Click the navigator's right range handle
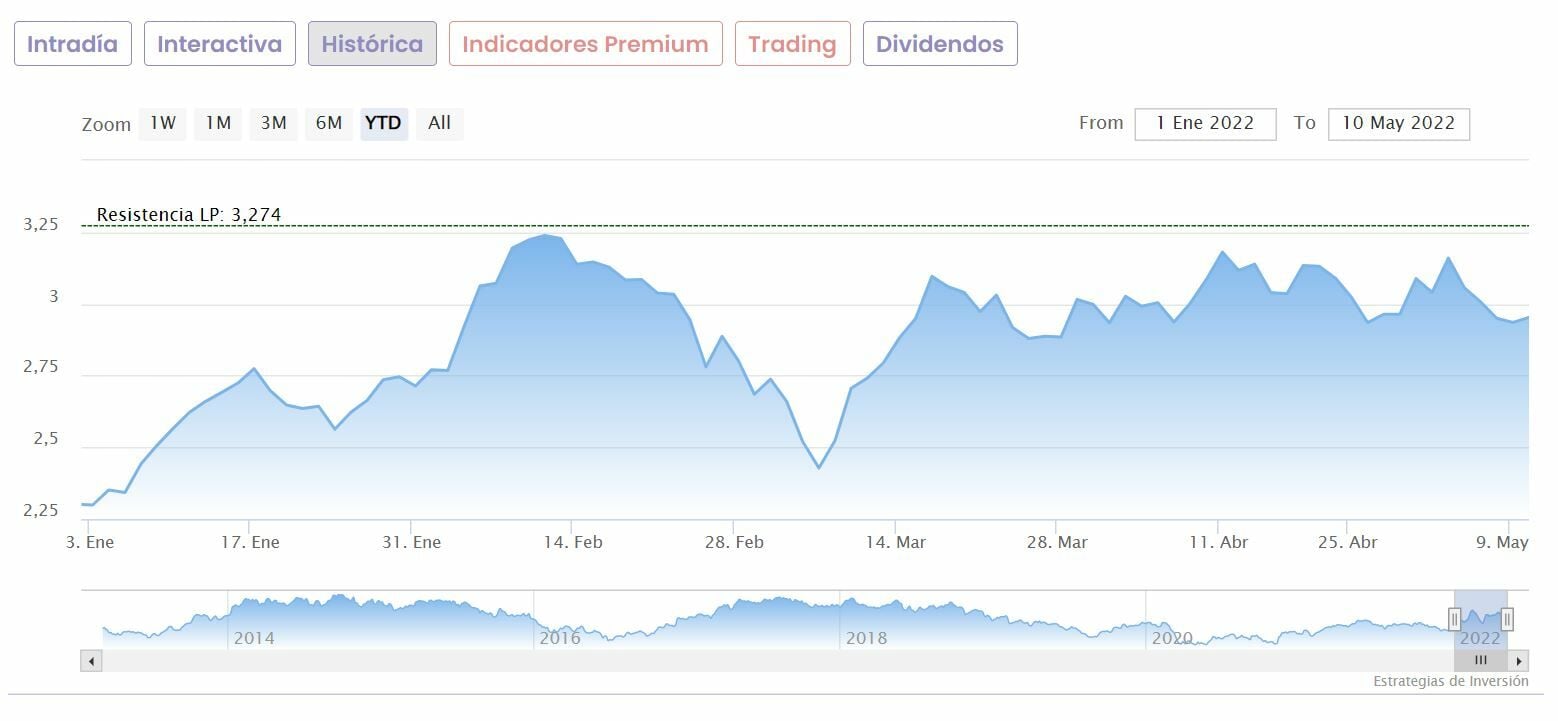The width and height of the screenshot is (1558, 721). (x=1507, y=620)
